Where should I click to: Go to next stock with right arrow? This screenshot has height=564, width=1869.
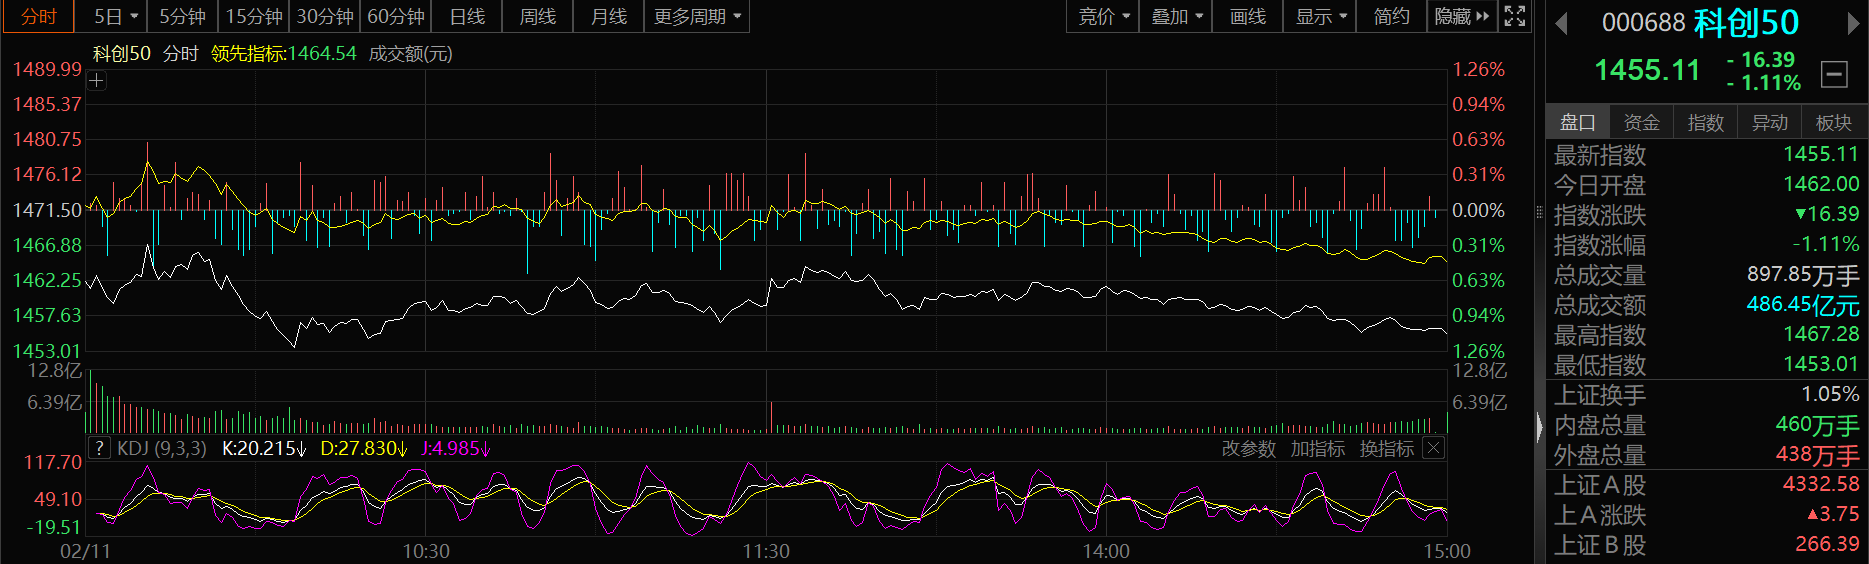pyautogui.click(x=1853, y=23)
